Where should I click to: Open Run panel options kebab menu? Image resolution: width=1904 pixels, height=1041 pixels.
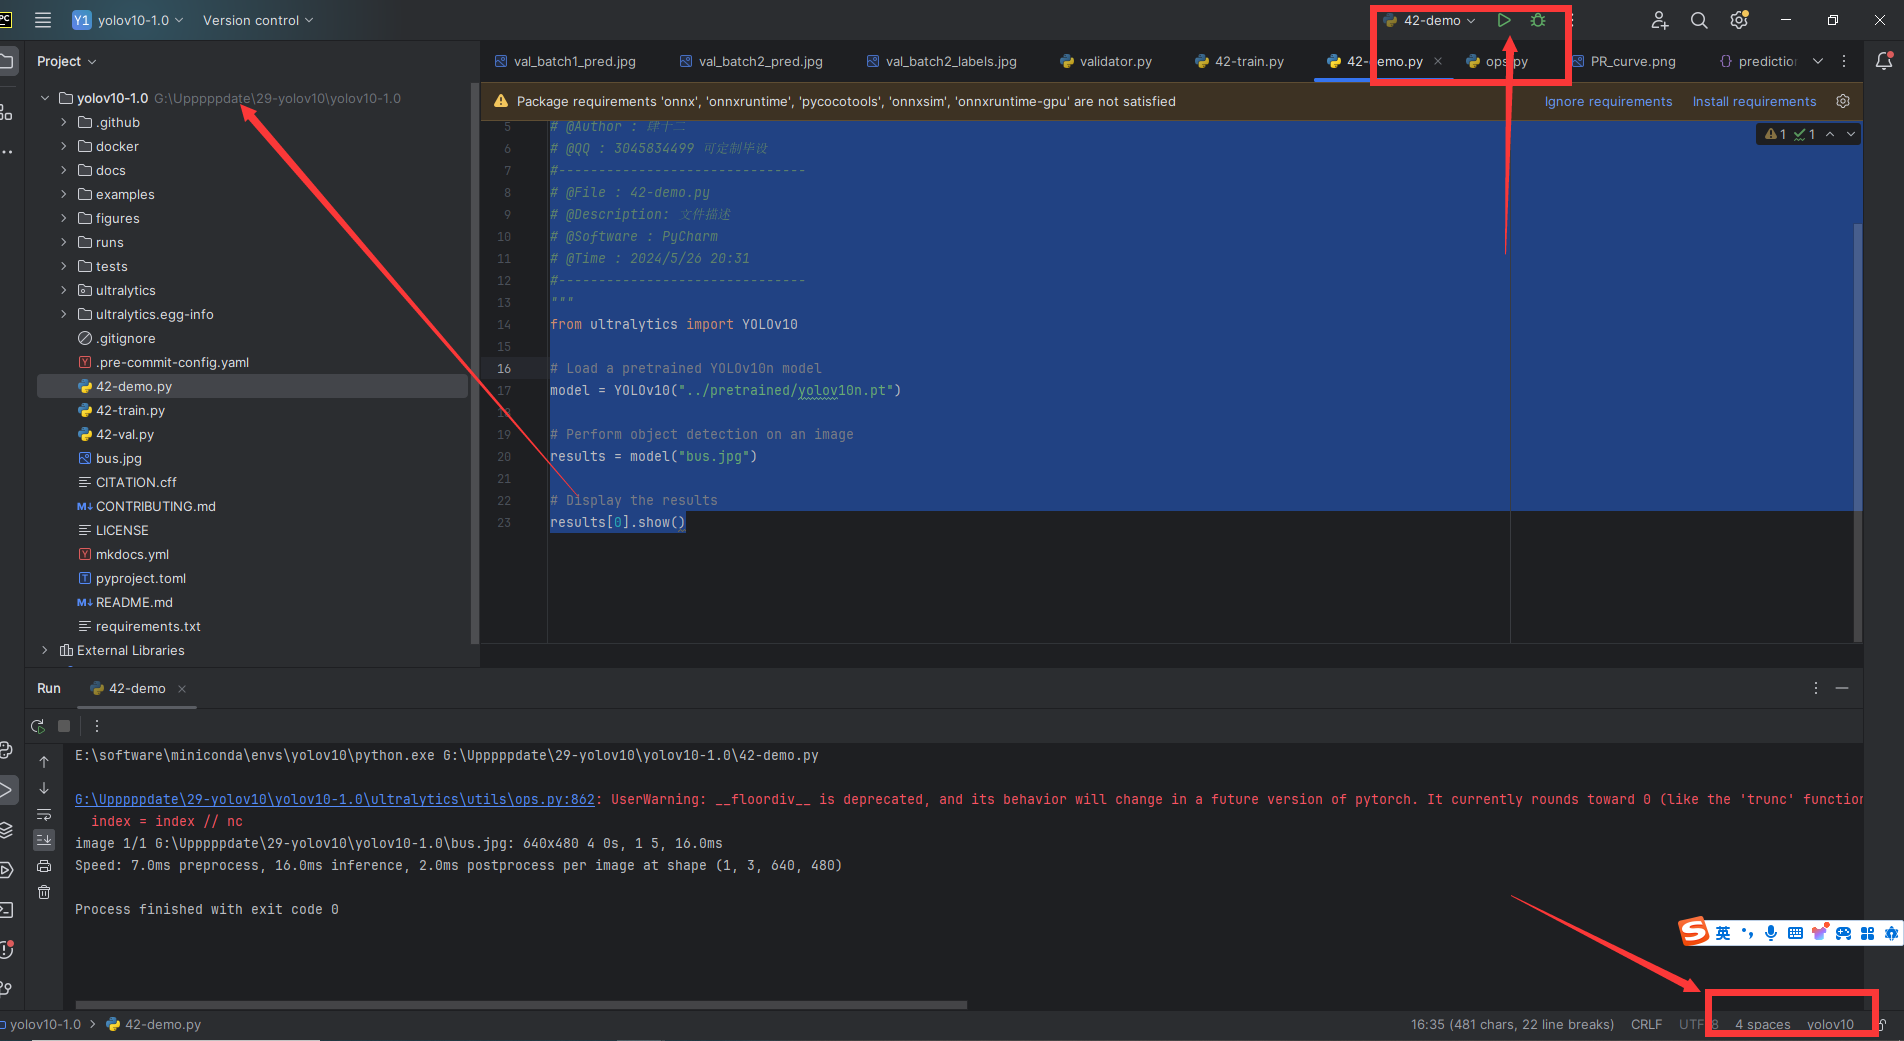1816,688
